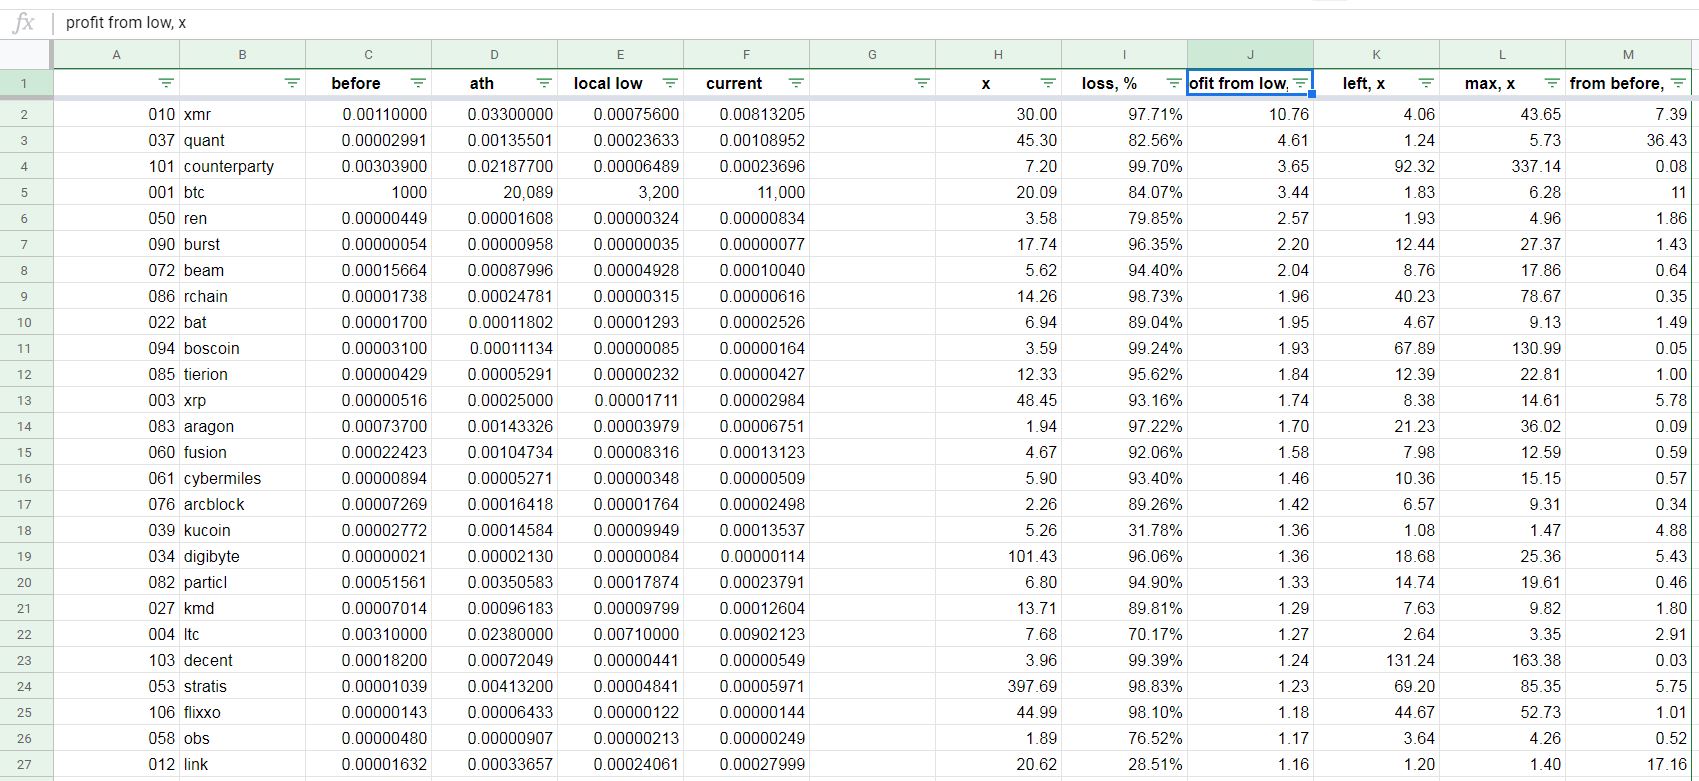
Task: Click the 'btc' cell
Action: click(242, 192)
